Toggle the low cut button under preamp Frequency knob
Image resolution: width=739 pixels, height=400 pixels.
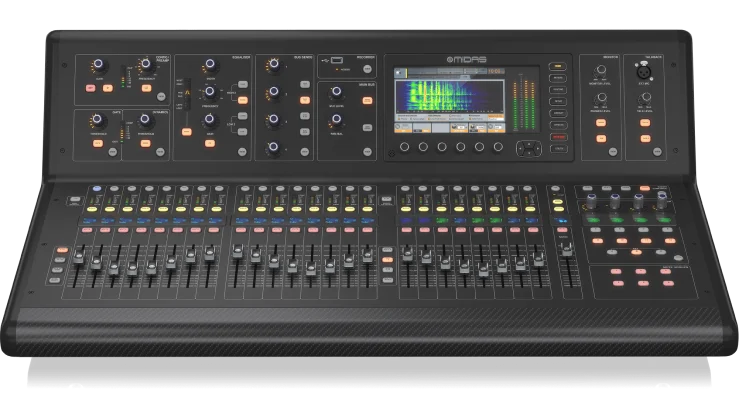[147, 88]
